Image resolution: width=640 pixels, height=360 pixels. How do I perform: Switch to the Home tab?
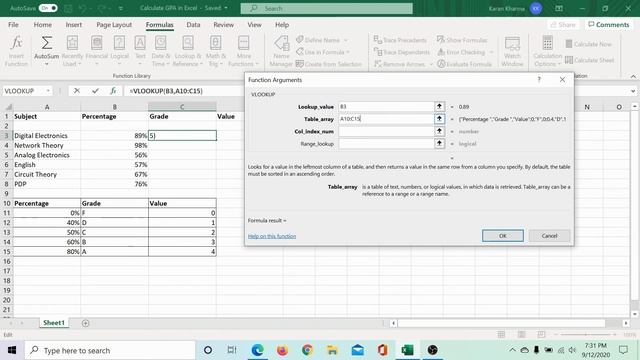pyautogui.click(x=42, y=24)
